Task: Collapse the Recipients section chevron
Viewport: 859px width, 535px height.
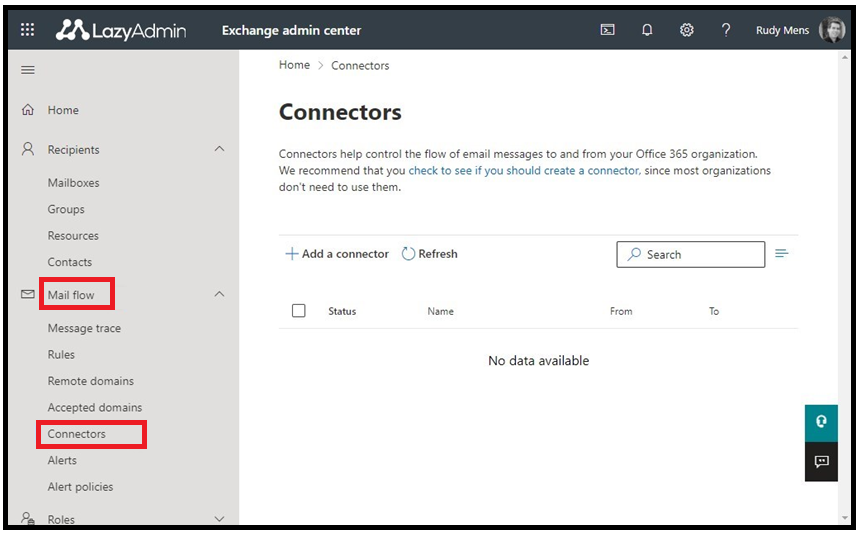Action: pos(220,149)
